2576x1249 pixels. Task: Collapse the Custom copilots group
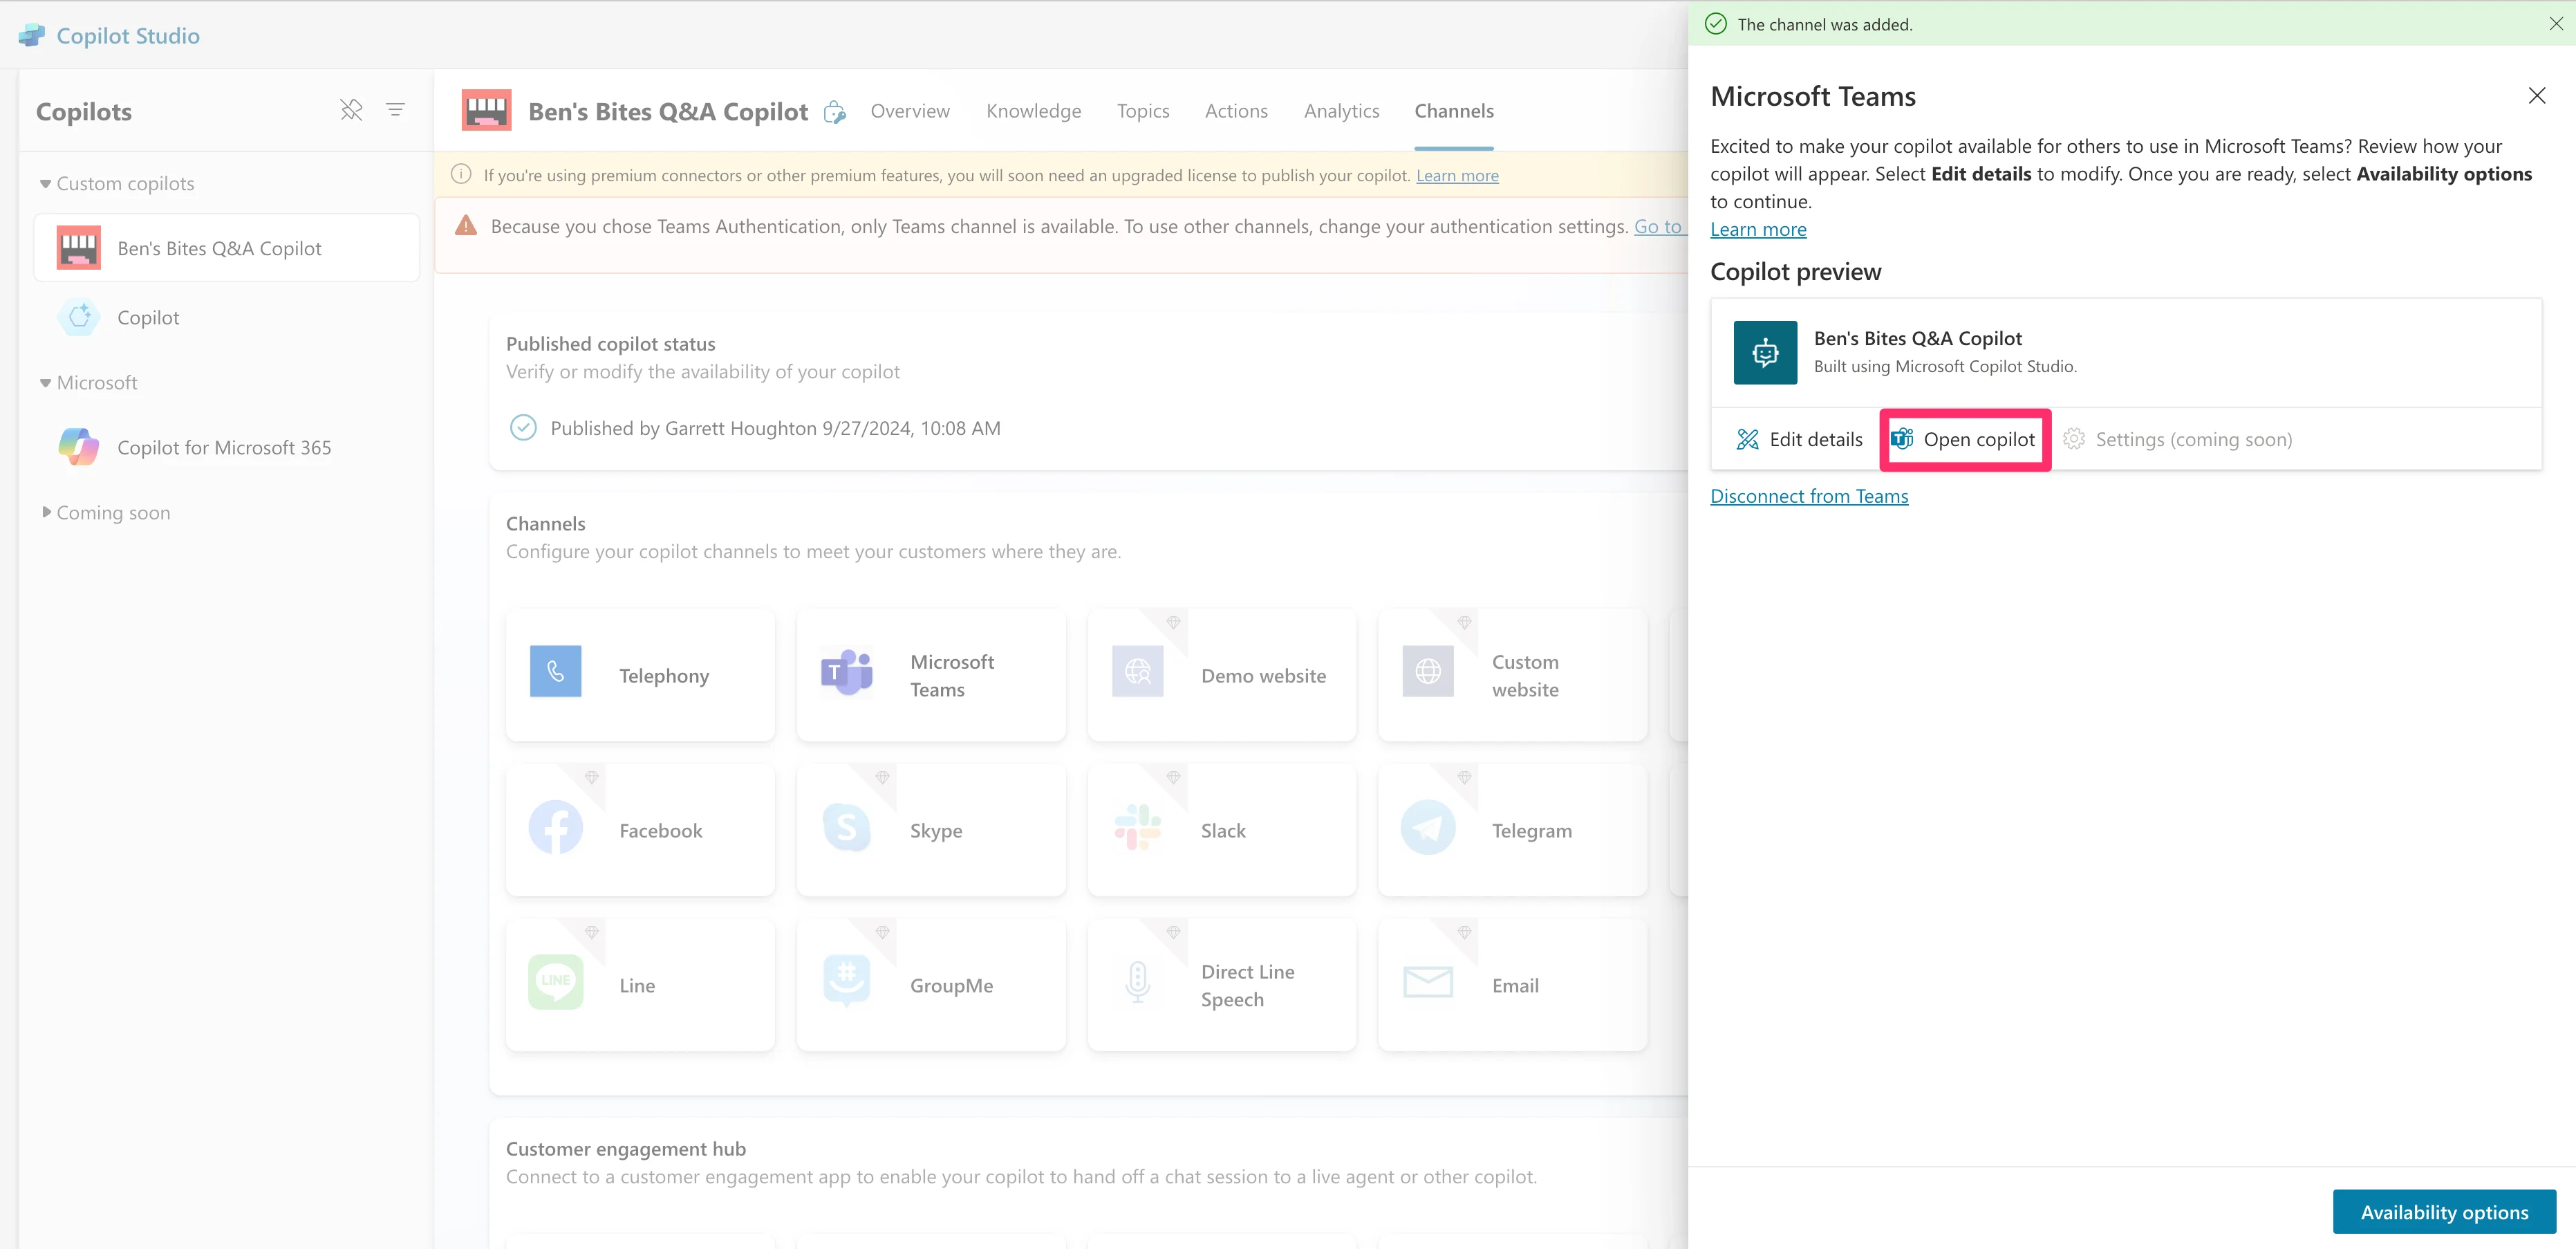pos(45,184)
